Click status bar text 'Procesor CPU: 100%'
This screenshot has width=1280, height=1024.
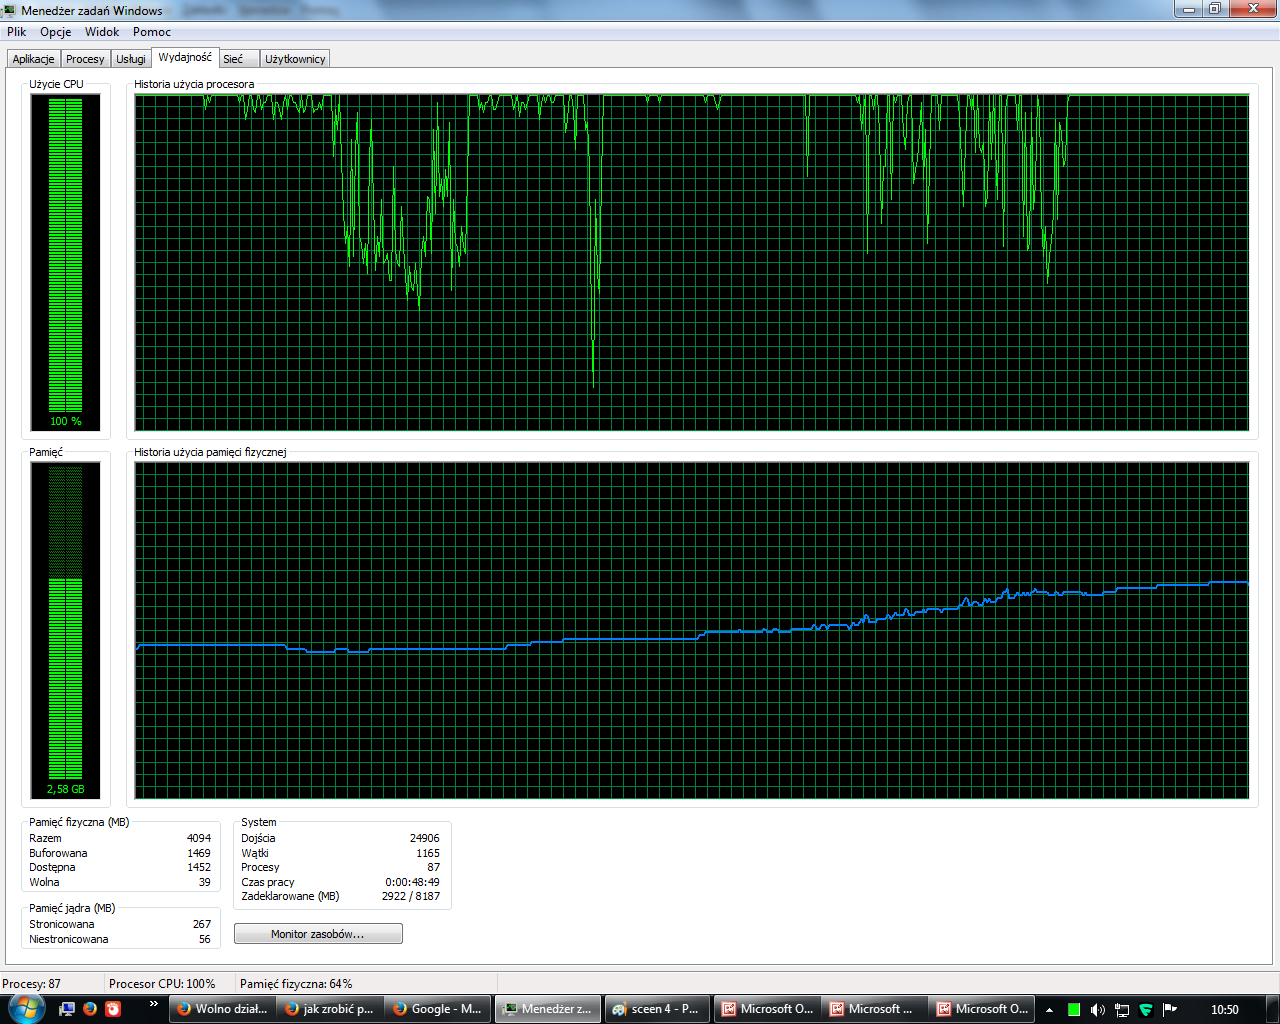pos(162,984)
